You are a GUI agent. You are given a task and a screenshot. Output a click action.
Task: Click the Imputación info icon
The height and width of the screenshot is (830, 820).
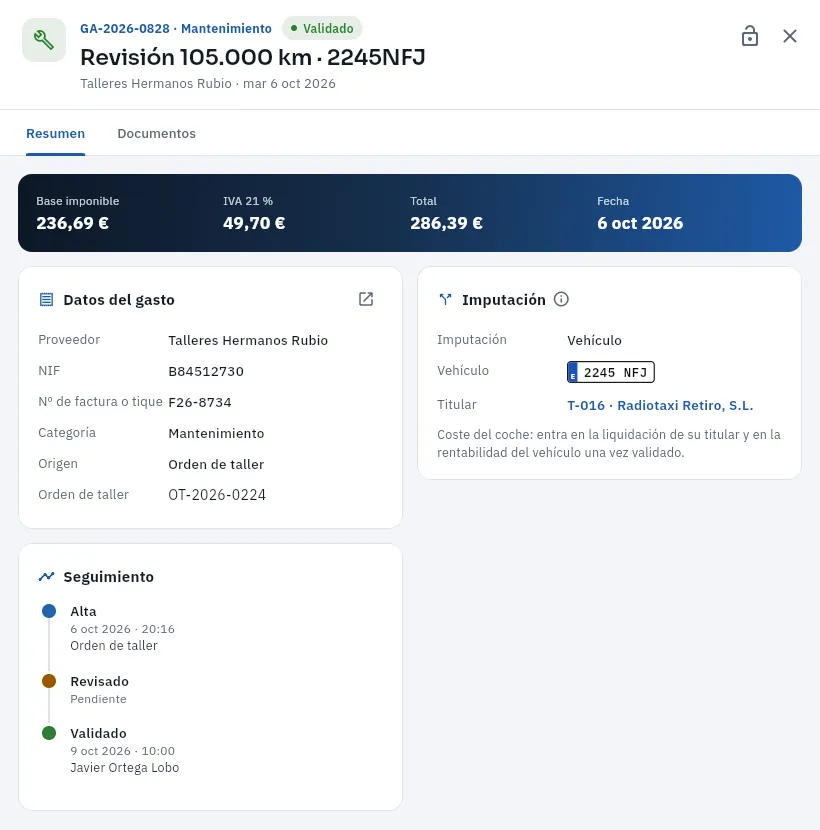[x=561, y=299]
